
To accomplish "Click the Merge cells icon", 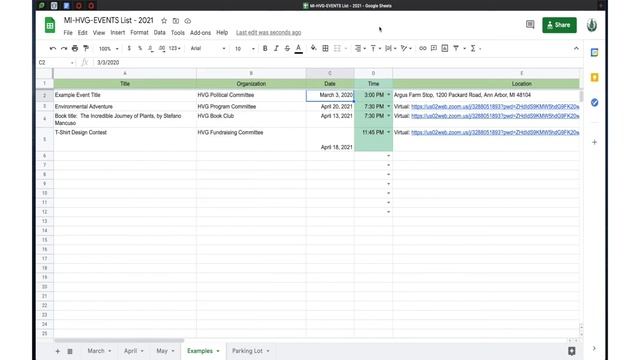I will point(337,48).
